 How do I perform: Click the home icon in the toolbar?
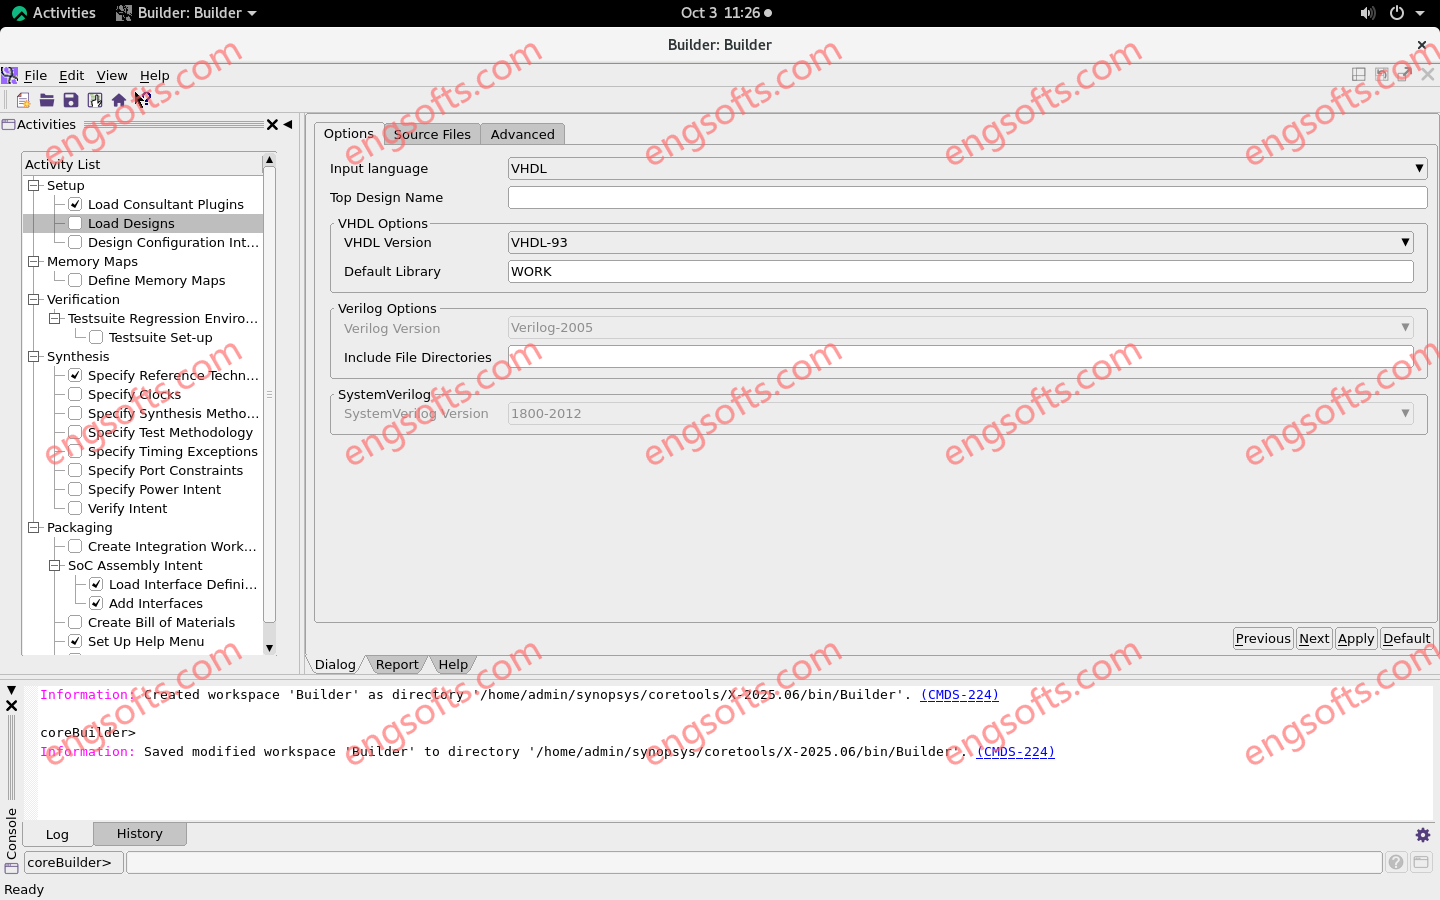point(119,100)
